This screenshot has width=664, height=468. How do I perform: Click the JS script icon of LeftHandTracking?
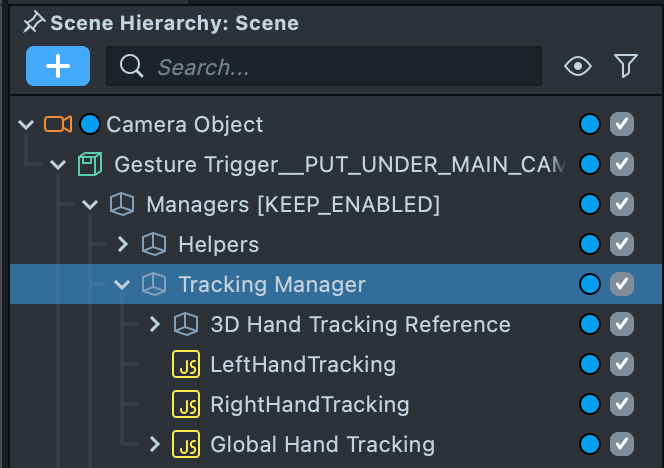click(185, 365)
